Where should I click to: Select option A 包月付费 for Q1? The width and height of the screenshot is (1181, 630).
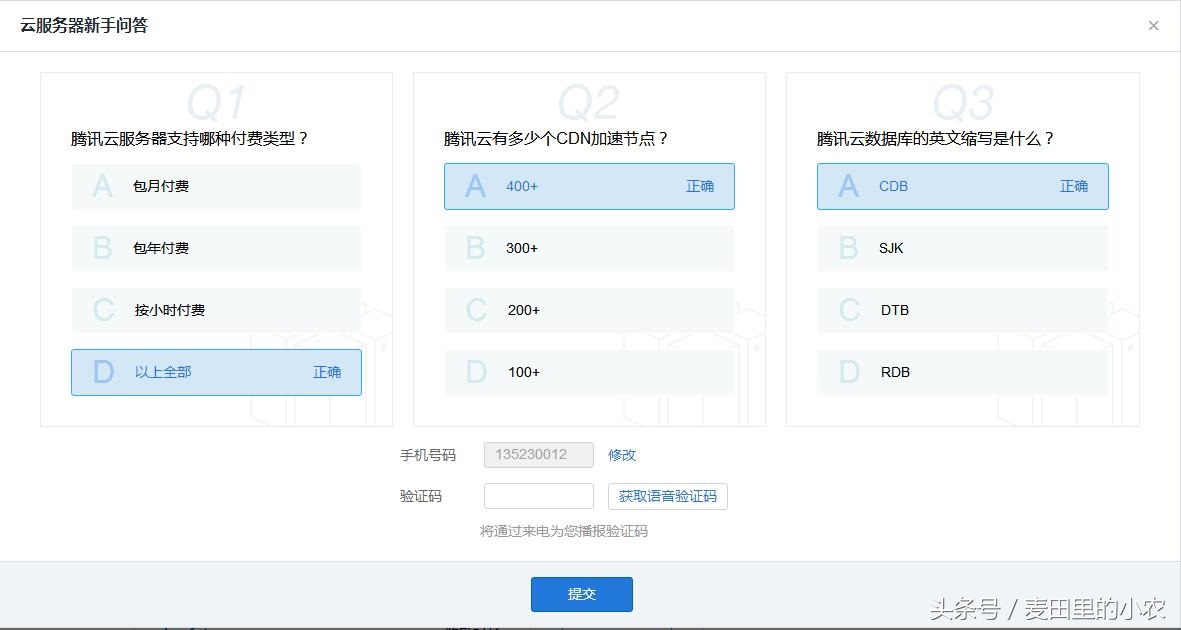215,186
